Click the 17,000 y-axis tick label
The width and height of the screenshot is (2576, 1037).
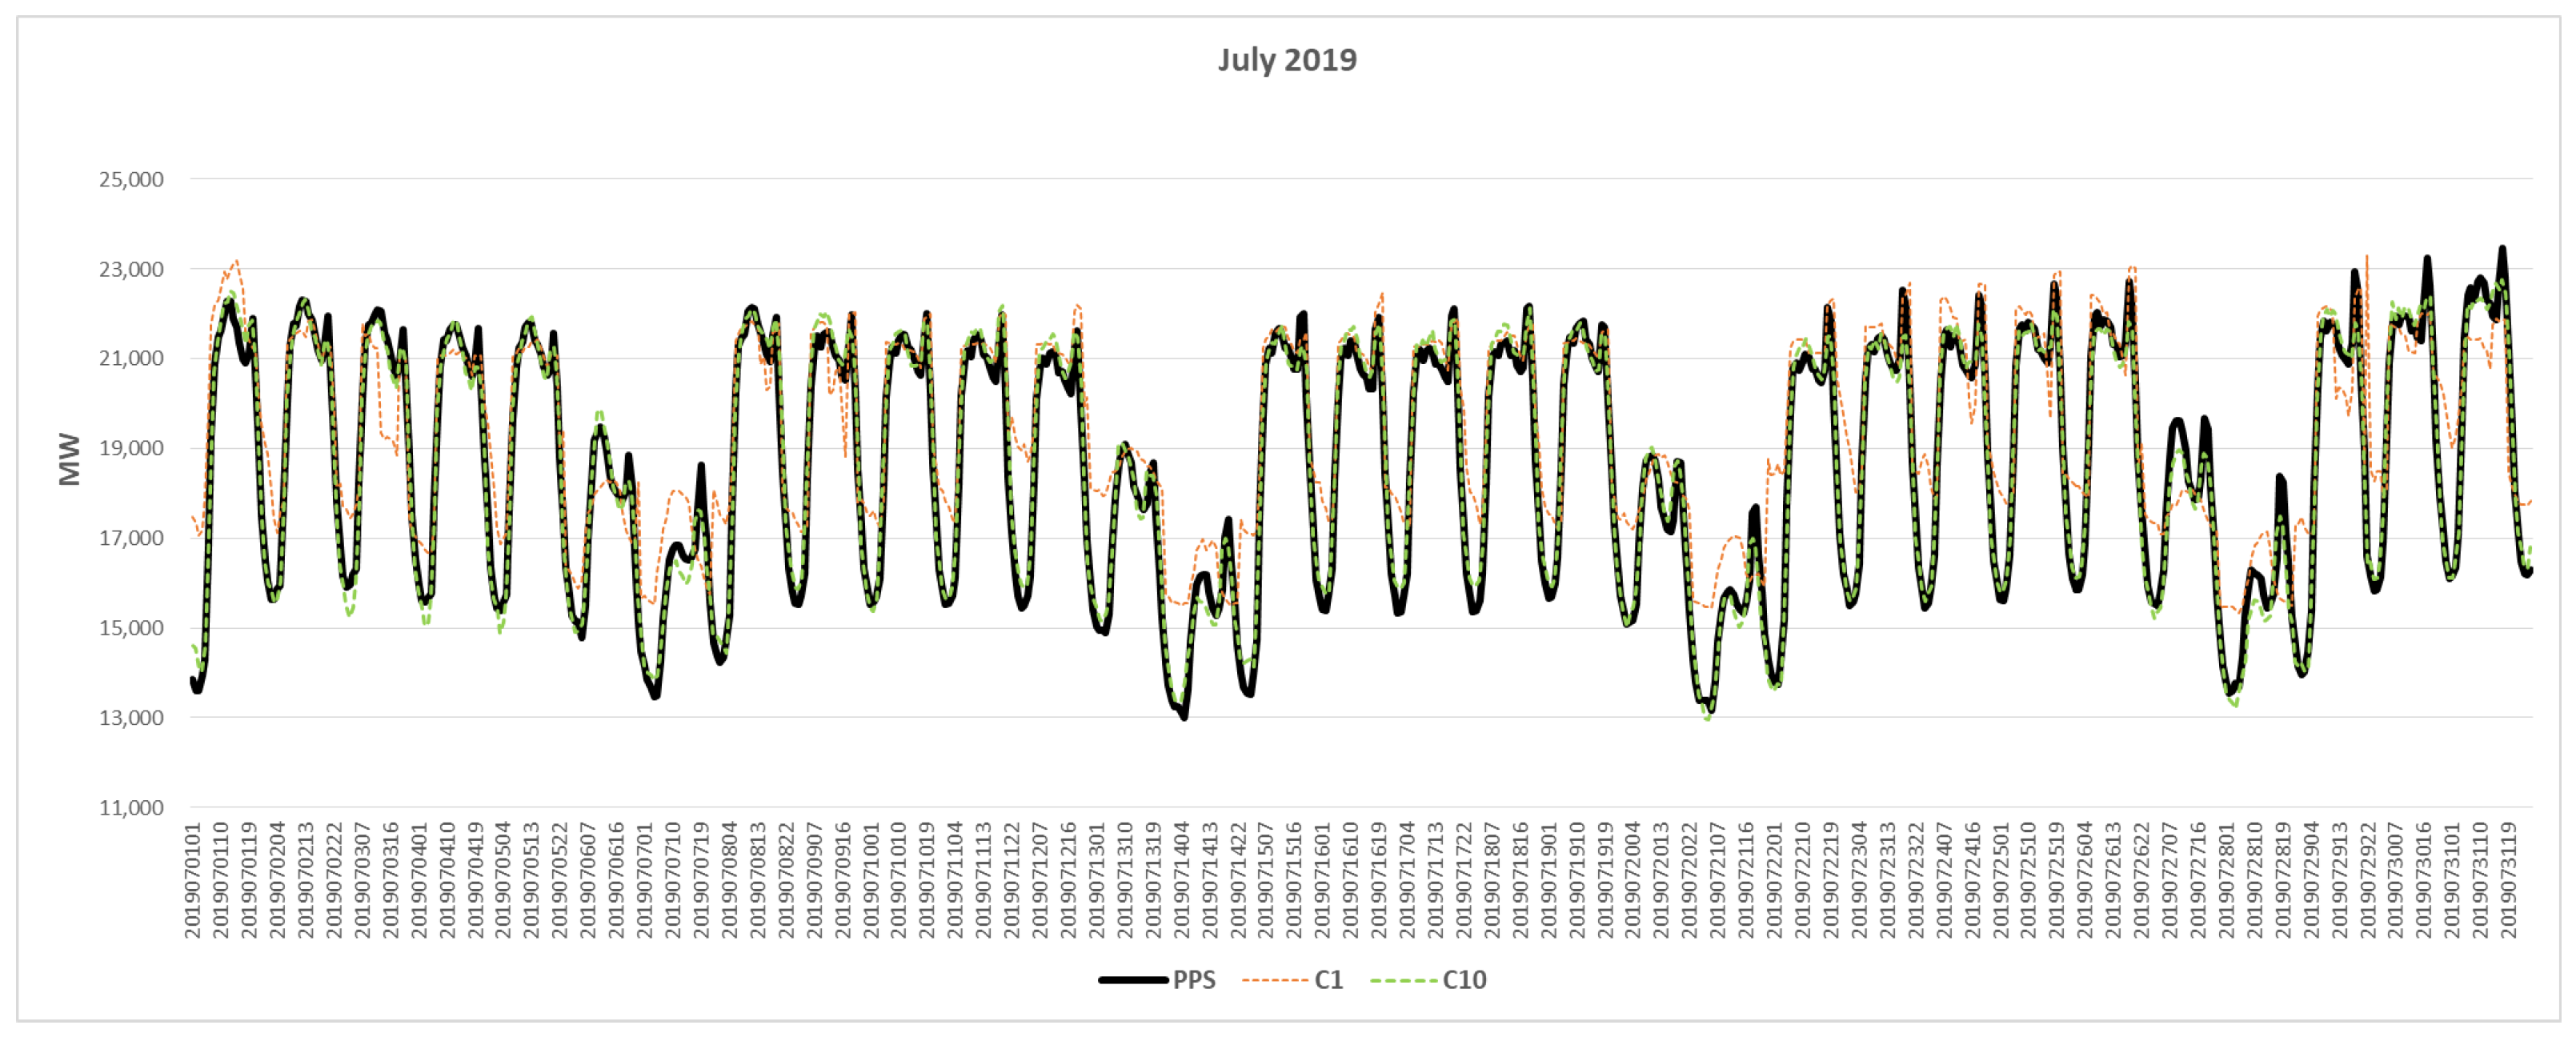tap(131, 538)
